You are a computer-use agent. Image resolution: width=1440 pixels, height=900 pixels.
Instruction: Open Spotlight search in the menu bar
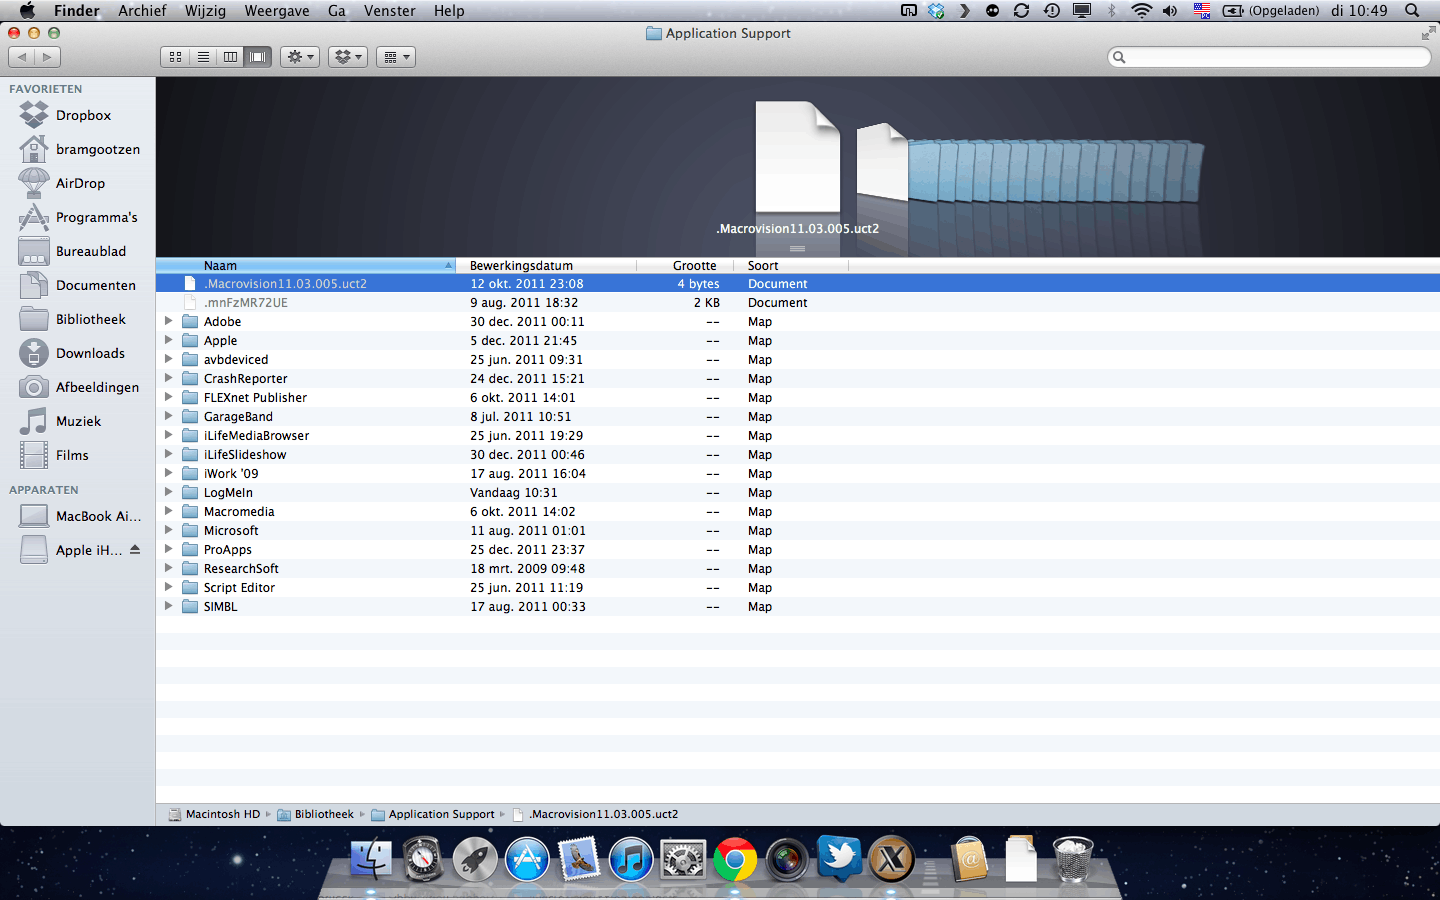[1412, 11]
